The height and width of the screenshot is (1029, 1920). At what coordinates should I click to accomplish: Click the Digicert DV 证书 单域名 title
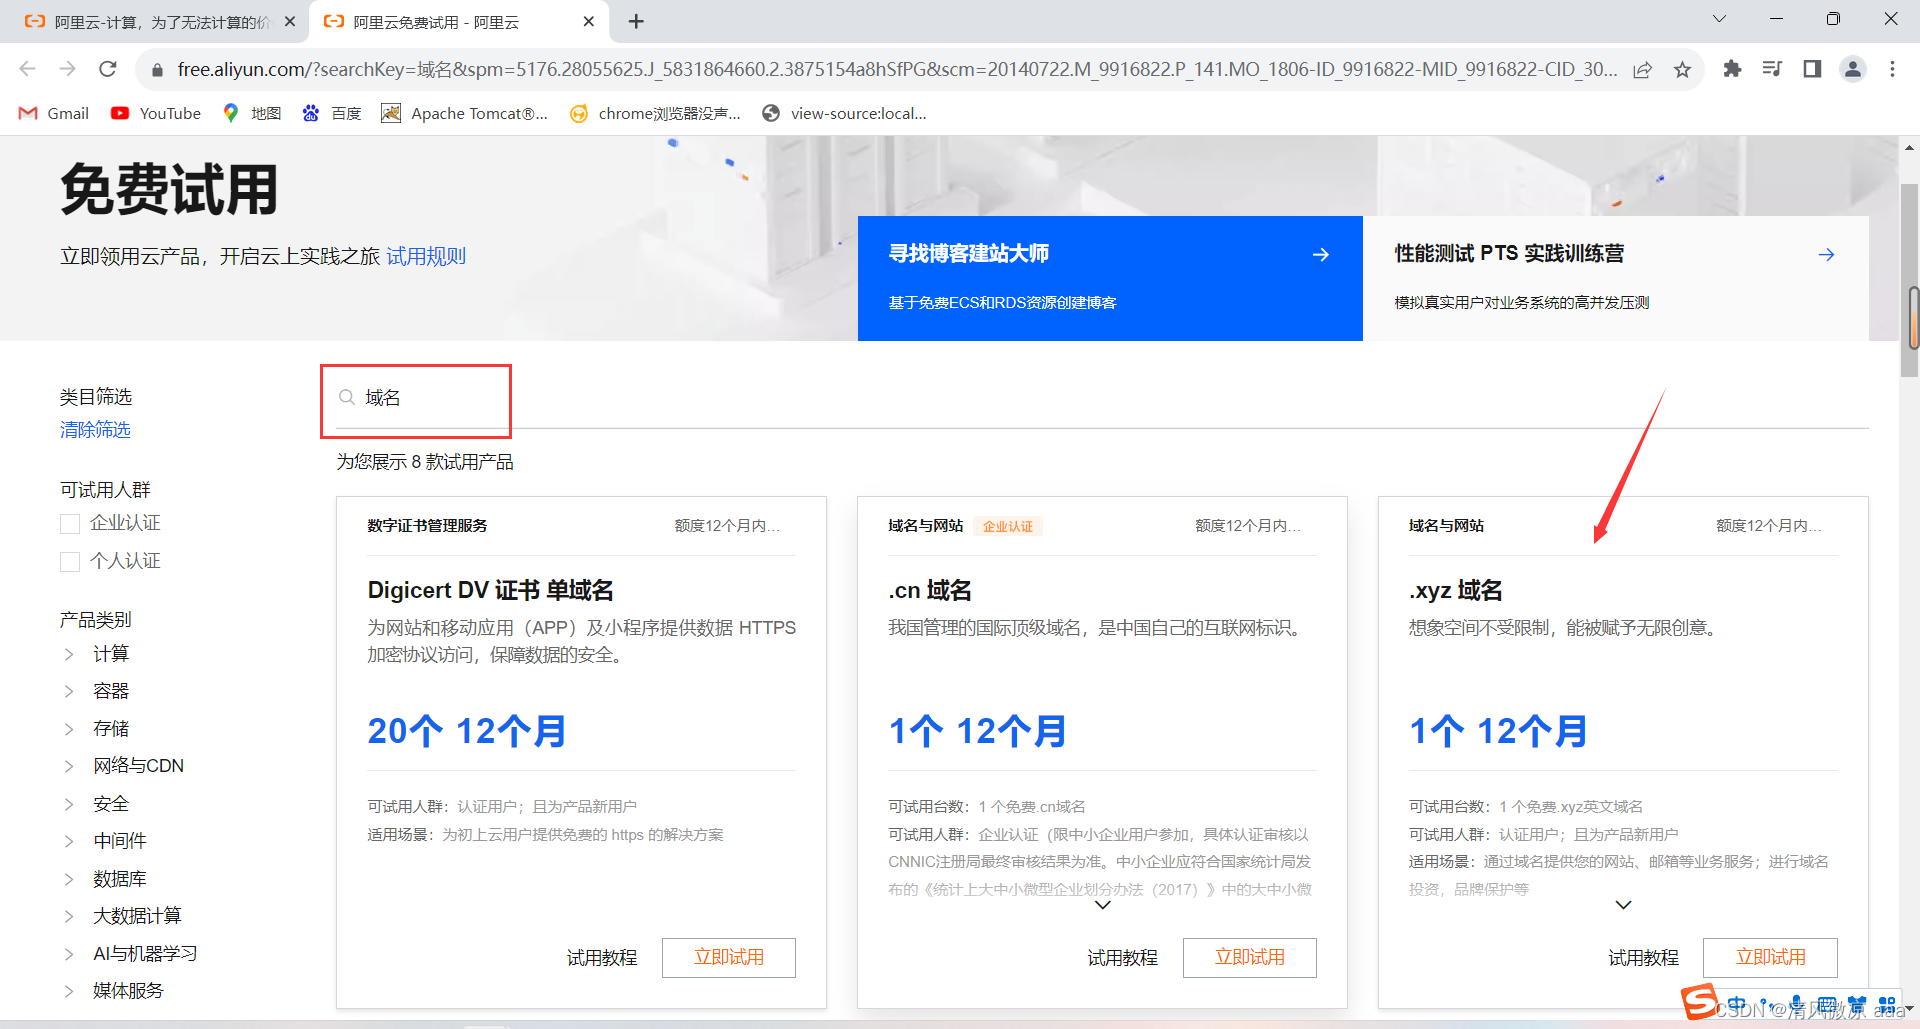[490, 590]
